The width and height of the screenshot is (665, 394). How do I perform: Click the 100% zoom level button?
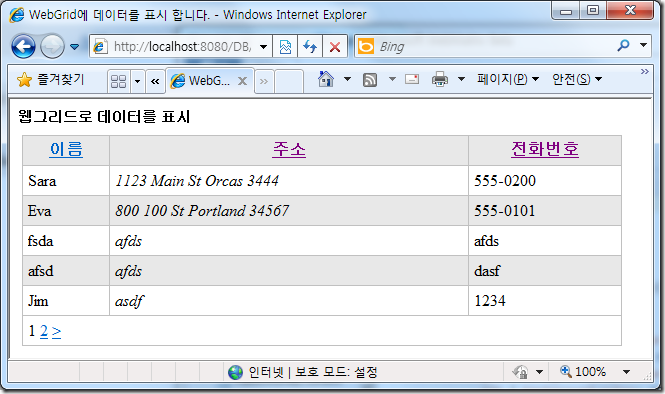pos(583,372)
